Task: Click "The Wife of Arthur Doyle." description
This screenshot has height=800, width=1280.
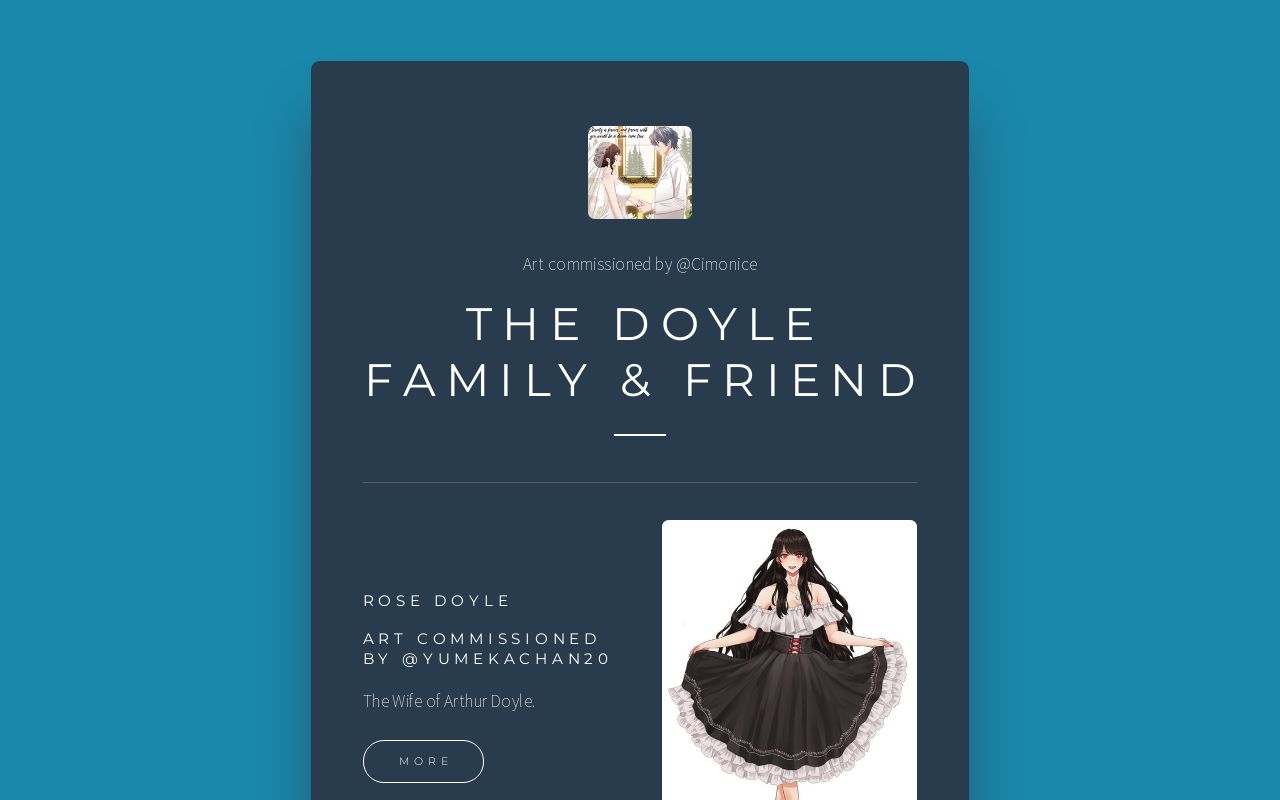Action: click(x=449, y=701)
